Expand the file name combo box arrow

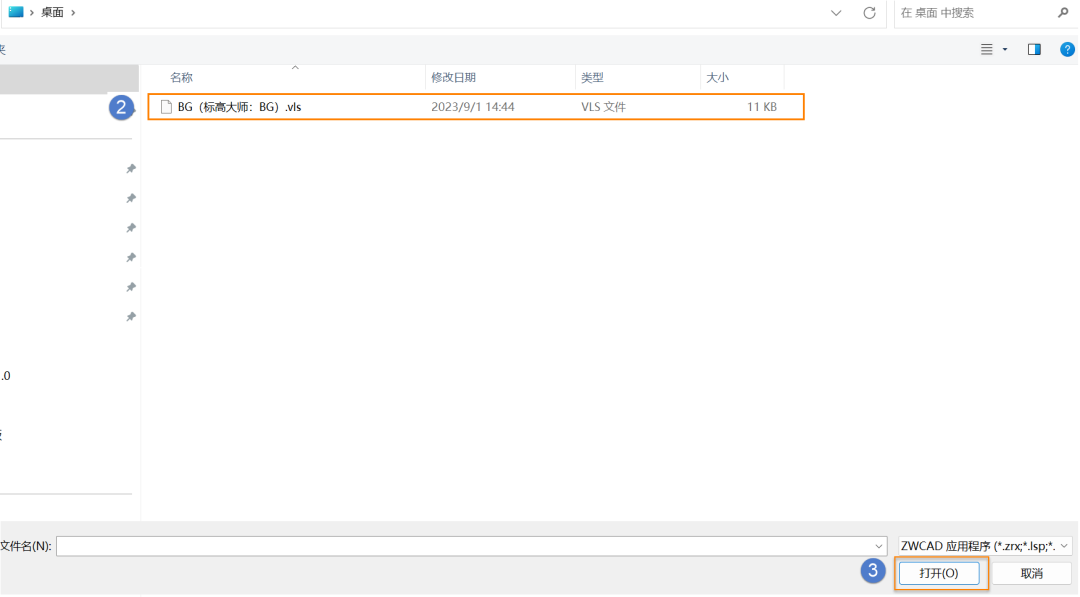pyautogui.click(x=878, y=546)
